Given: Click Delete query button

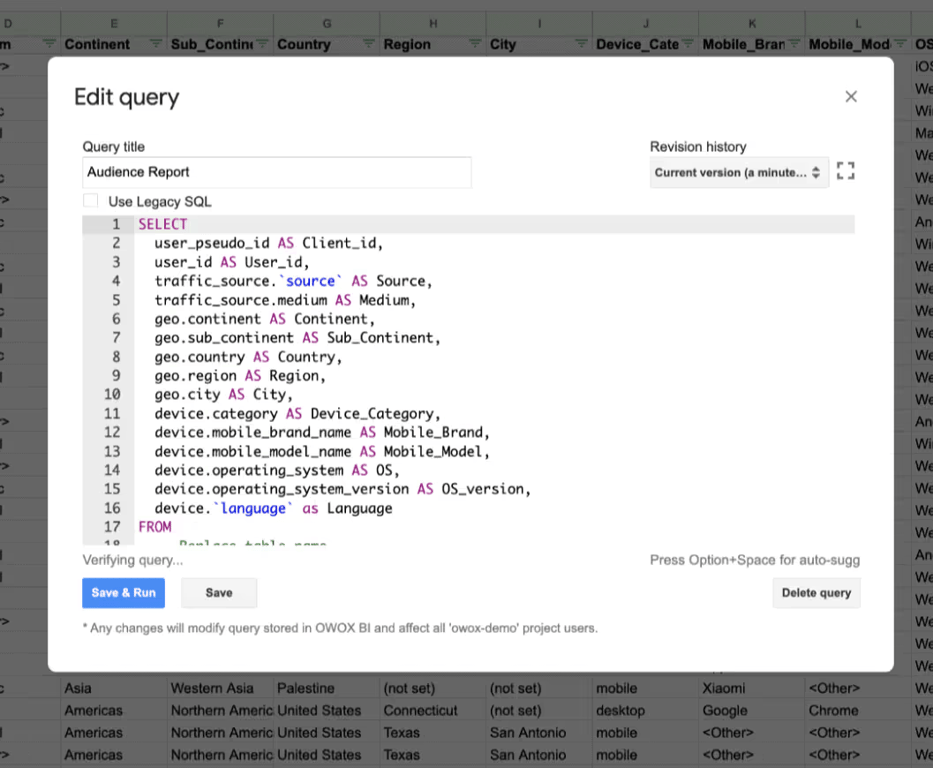Looking at the screenshot, I should click(x=816, y=593).
